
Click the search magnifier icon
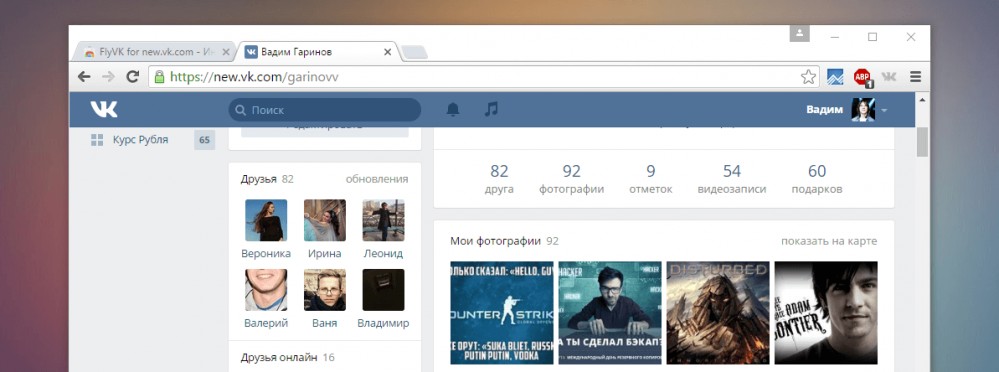click(240, 110)
